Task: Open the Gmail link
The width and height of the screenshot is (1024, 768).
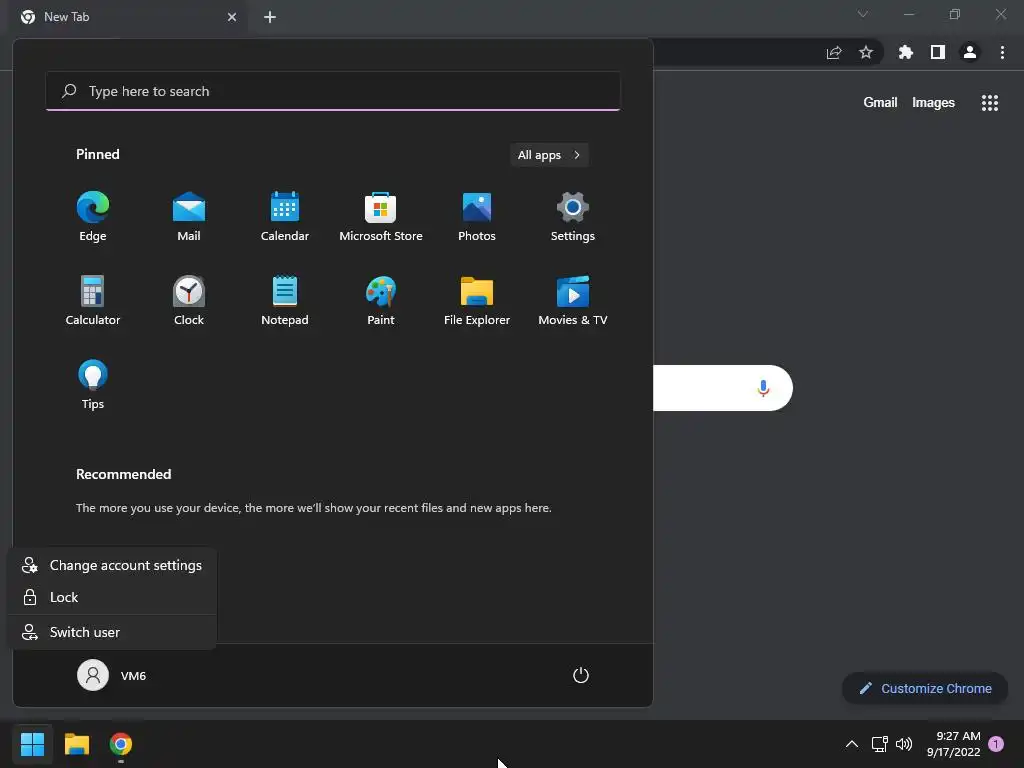Action: (880, 103)
